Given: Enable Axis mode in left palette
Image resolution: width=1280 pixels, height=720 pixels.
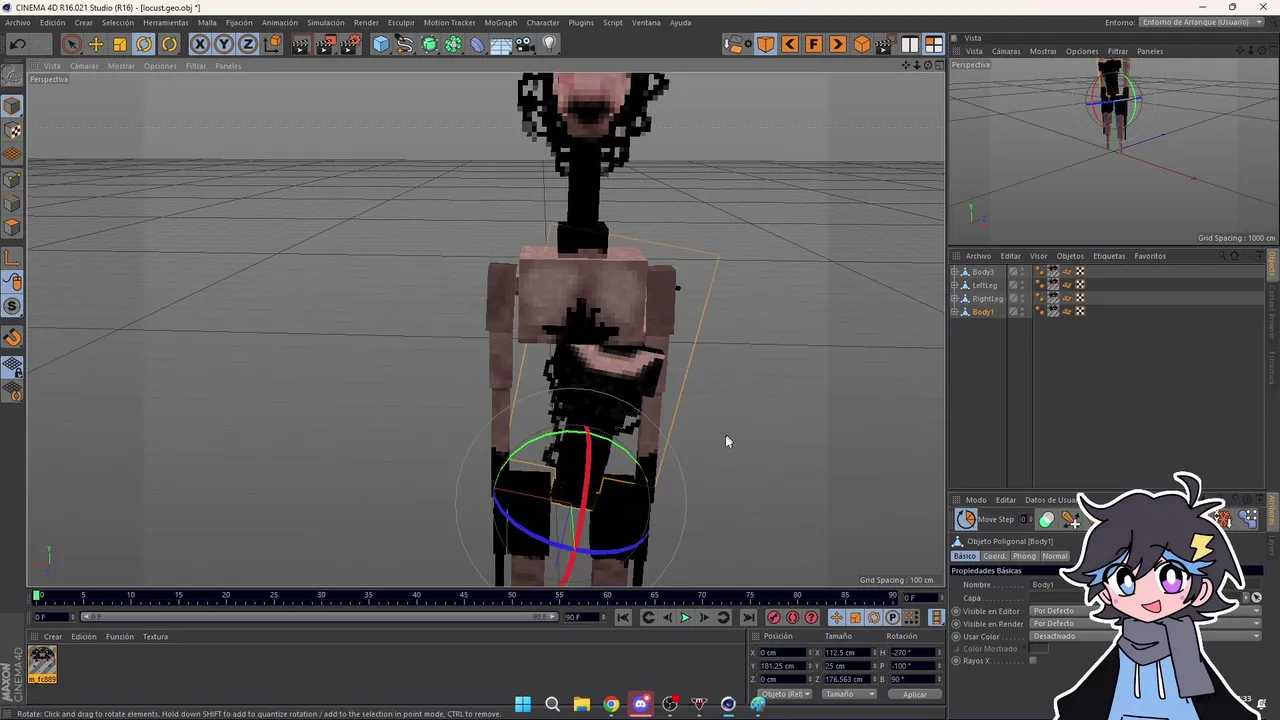Looking at the screenshot, I should tap(12, 259).
